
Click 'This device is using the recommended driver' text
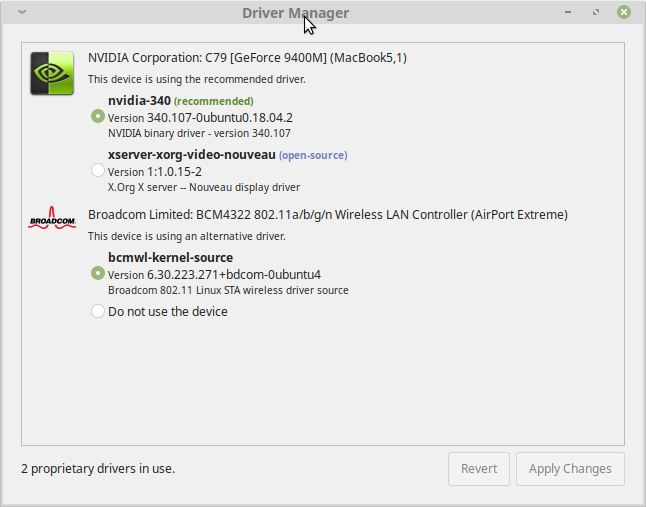[x=197, y=79]
